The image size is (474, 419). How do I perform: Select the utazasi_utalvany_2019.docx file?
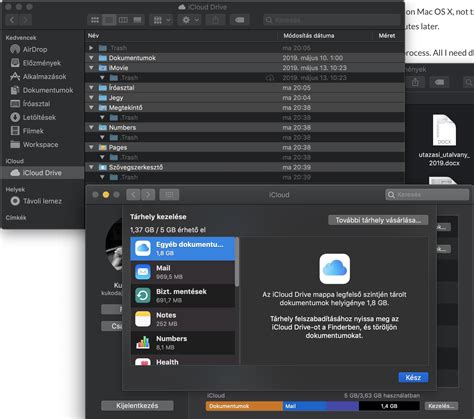coord(444,140)
